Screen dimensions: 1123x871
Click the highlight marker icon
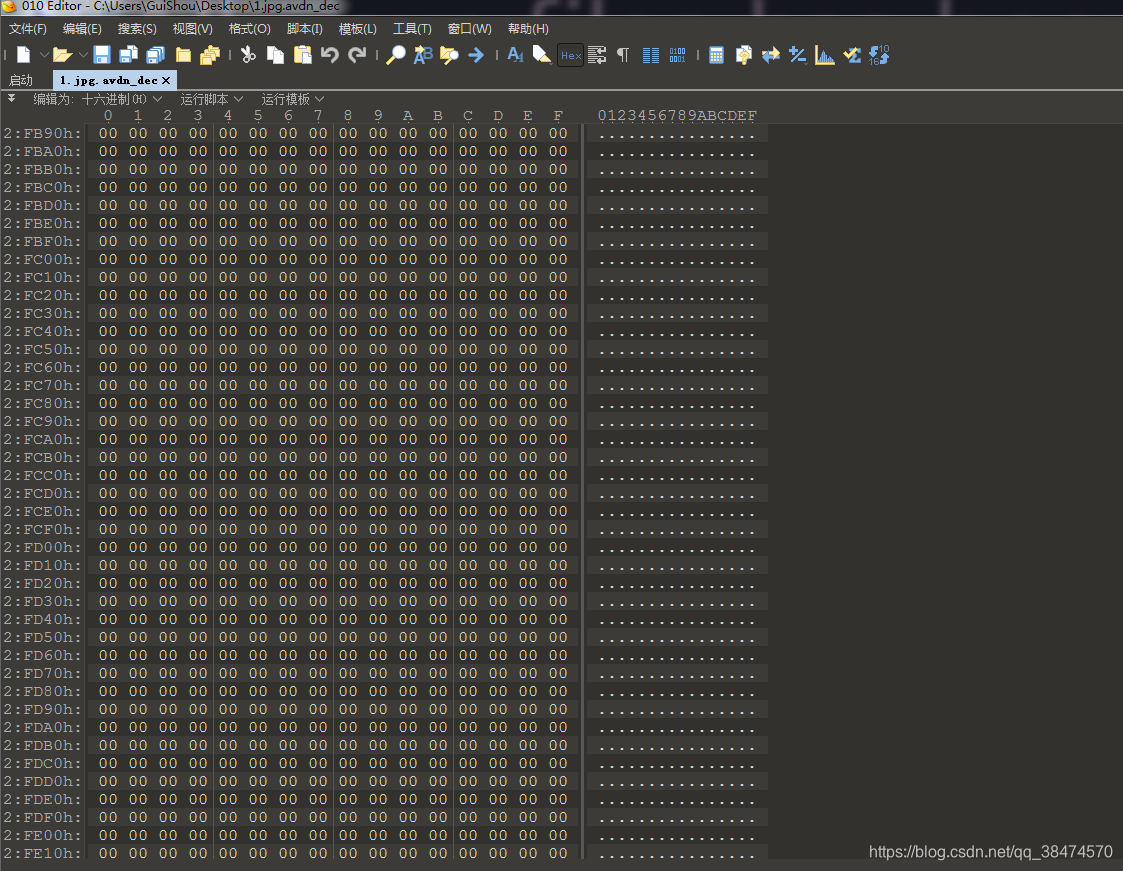coord(542,55)
